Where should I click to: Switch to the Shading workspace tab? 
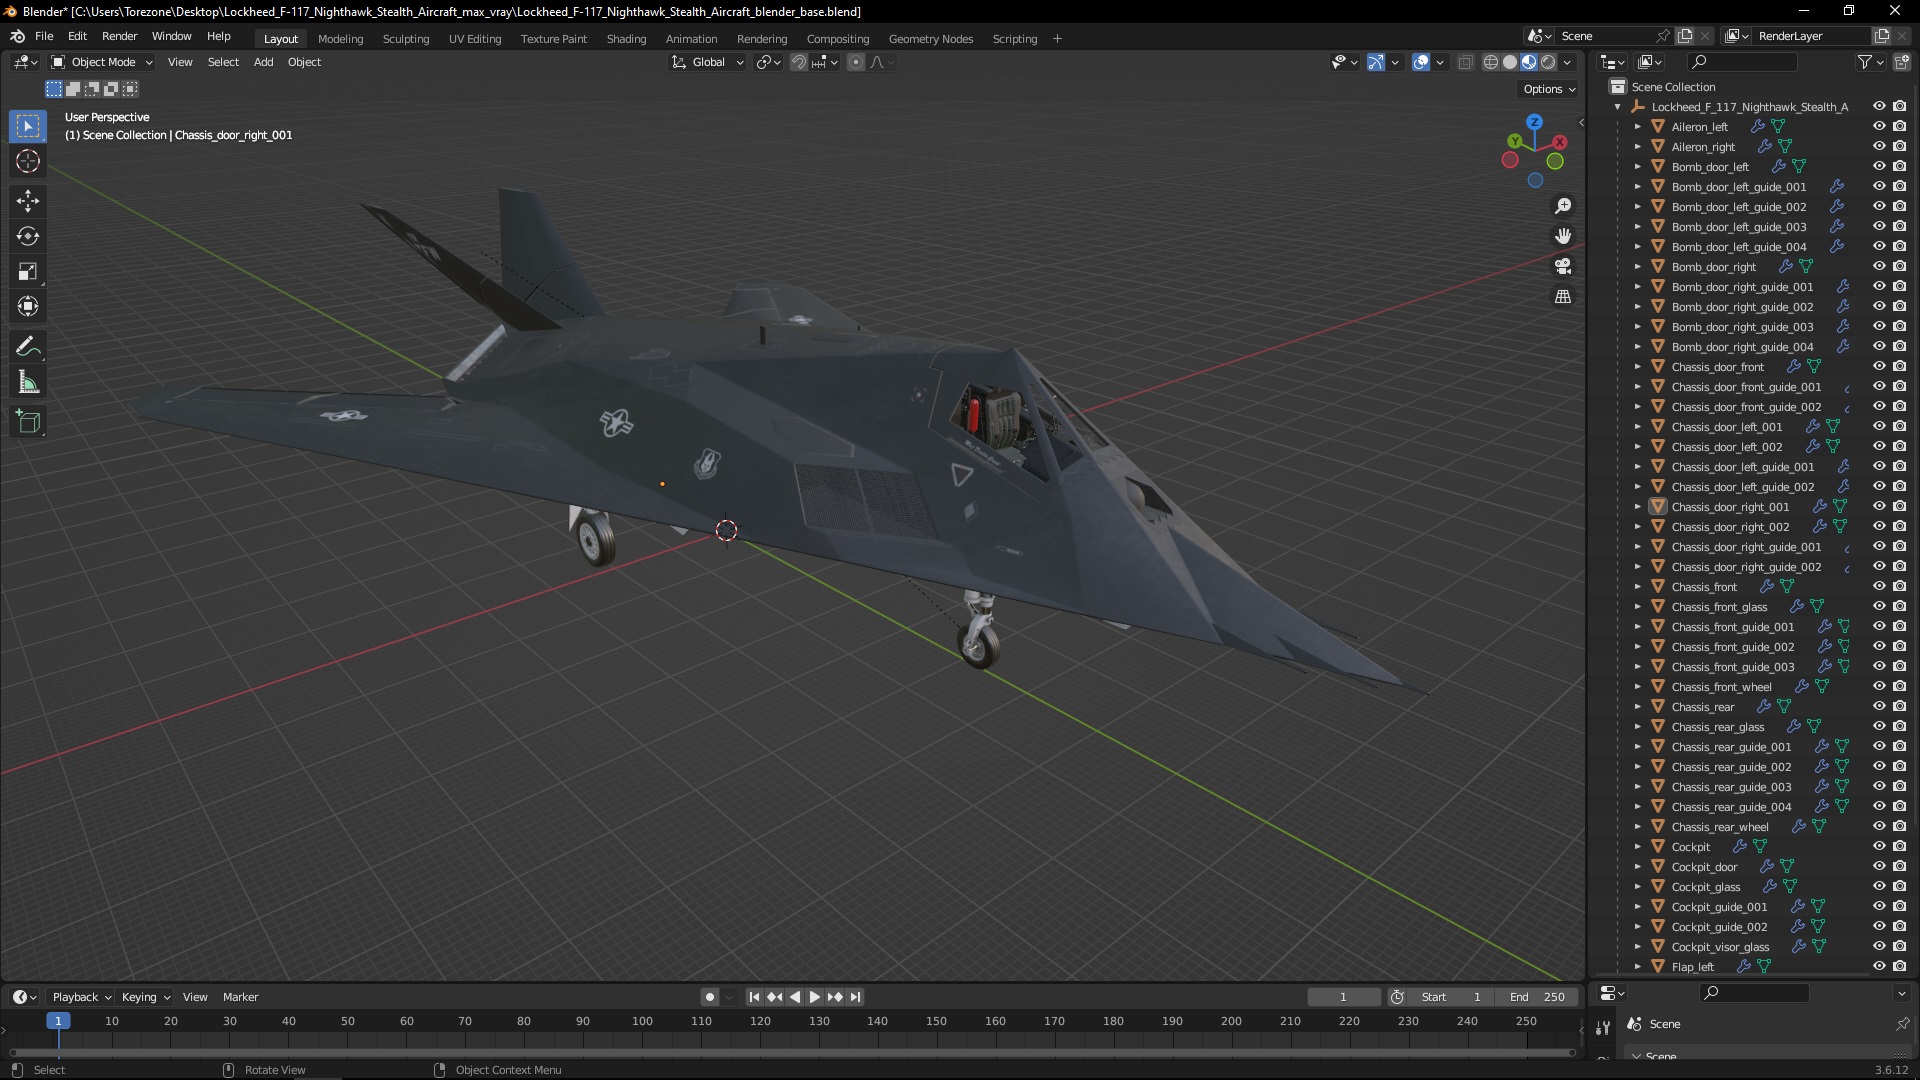pos(626,39)
